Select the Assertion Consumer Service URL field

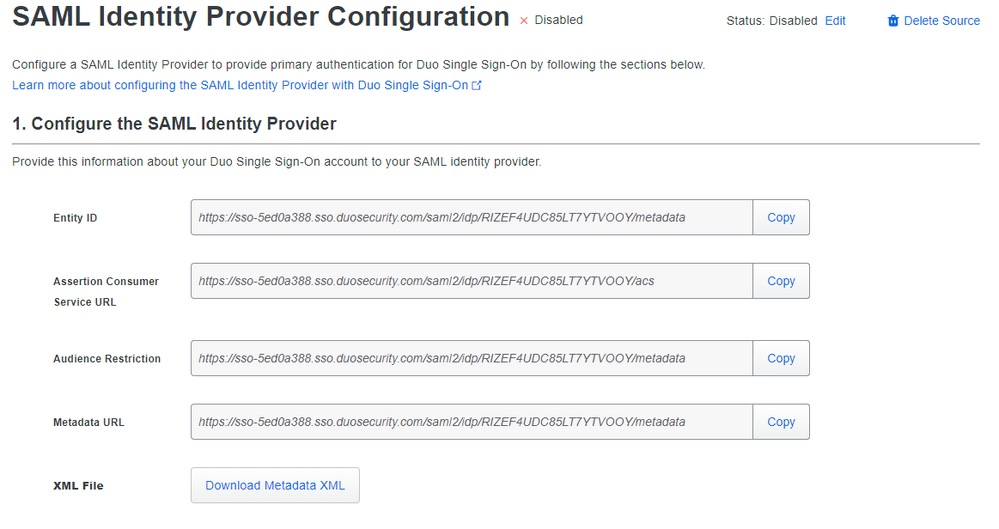471,281
